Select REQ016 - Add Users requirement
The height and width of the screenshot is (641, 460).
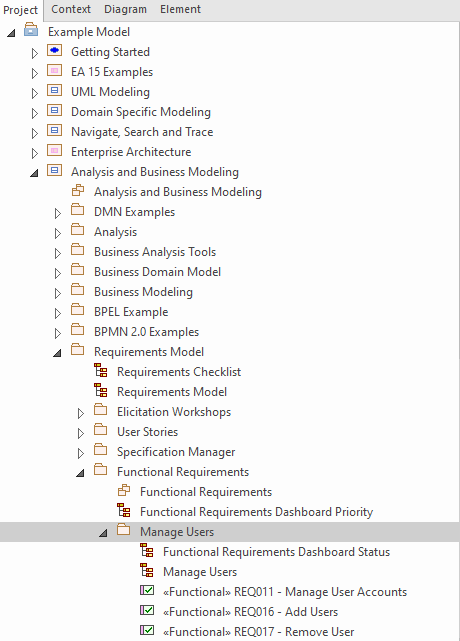pyautogui.click(x=250, y=612)
